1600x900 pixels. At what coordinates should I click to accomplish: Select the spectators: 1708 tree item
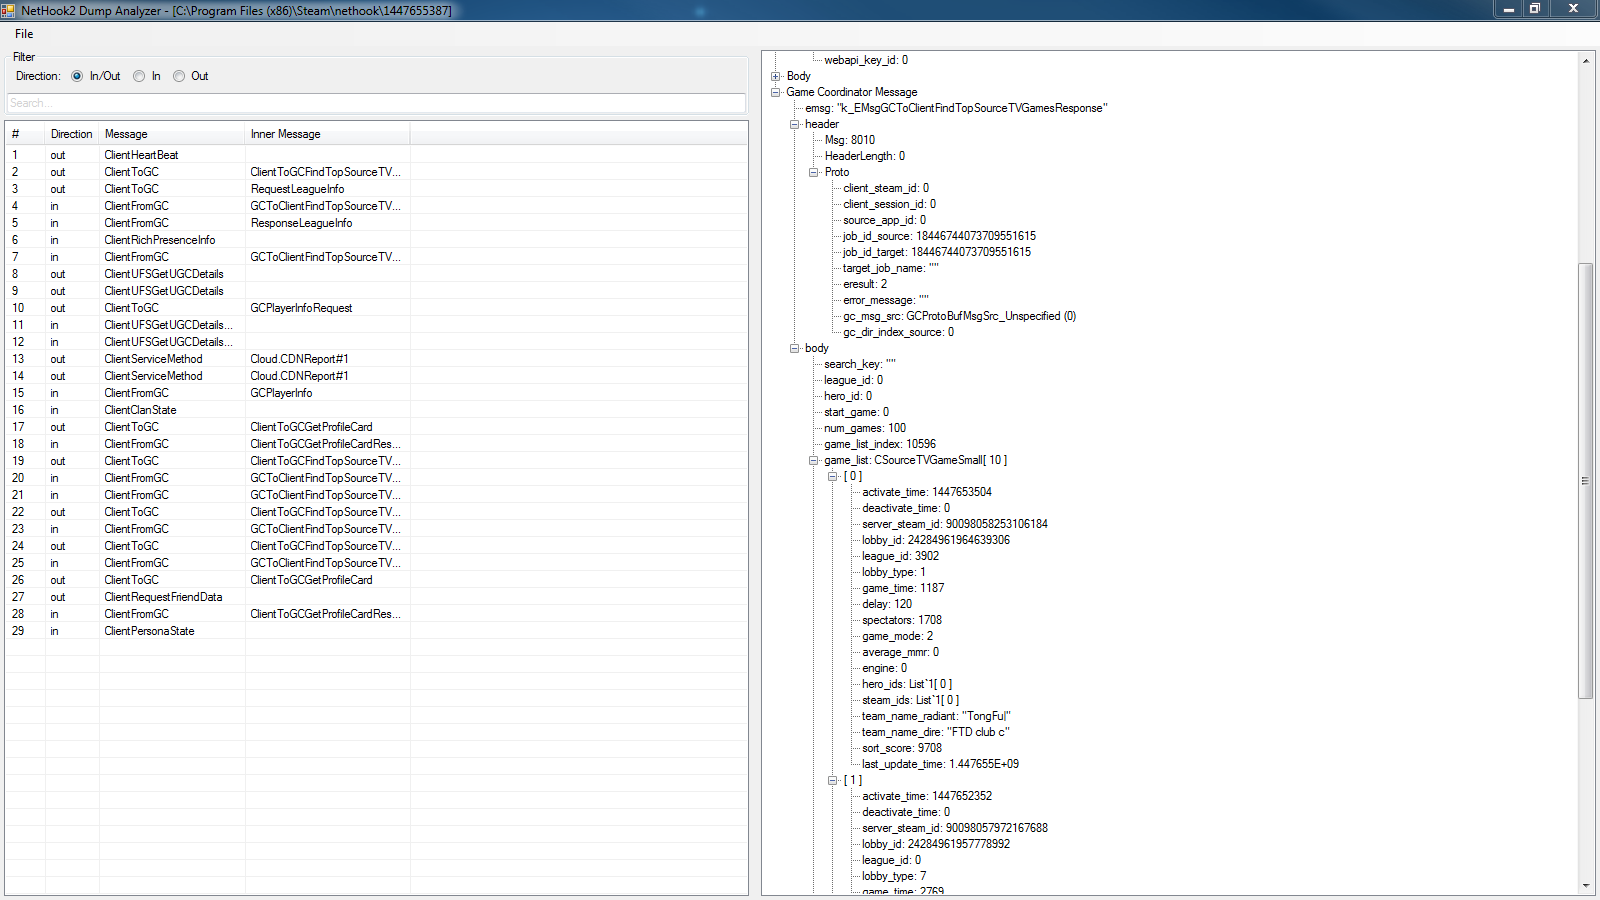(x=901, y=620)
